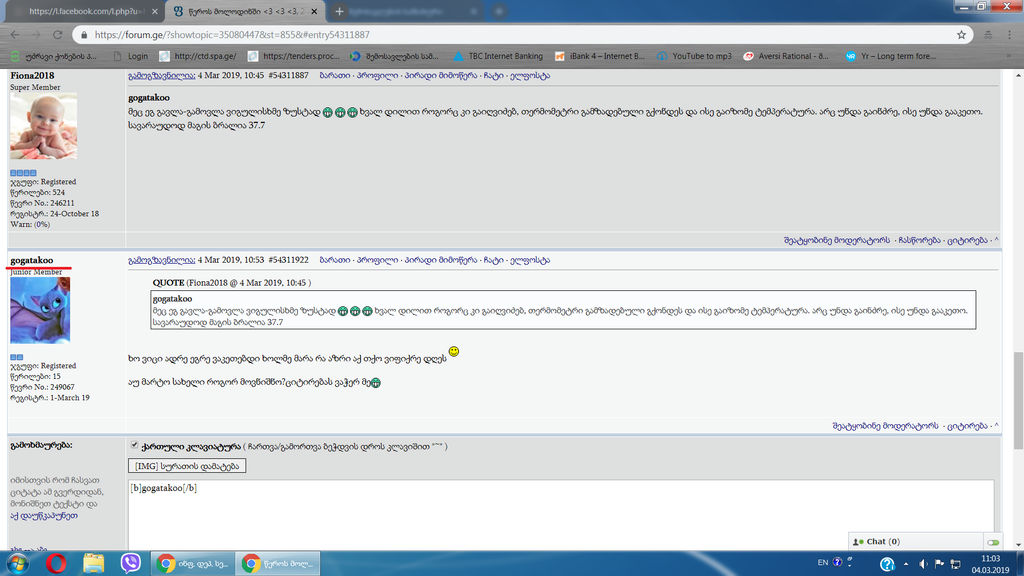Click EN language indicator in tray
1024x576 pixels.
tap(823, 562)
